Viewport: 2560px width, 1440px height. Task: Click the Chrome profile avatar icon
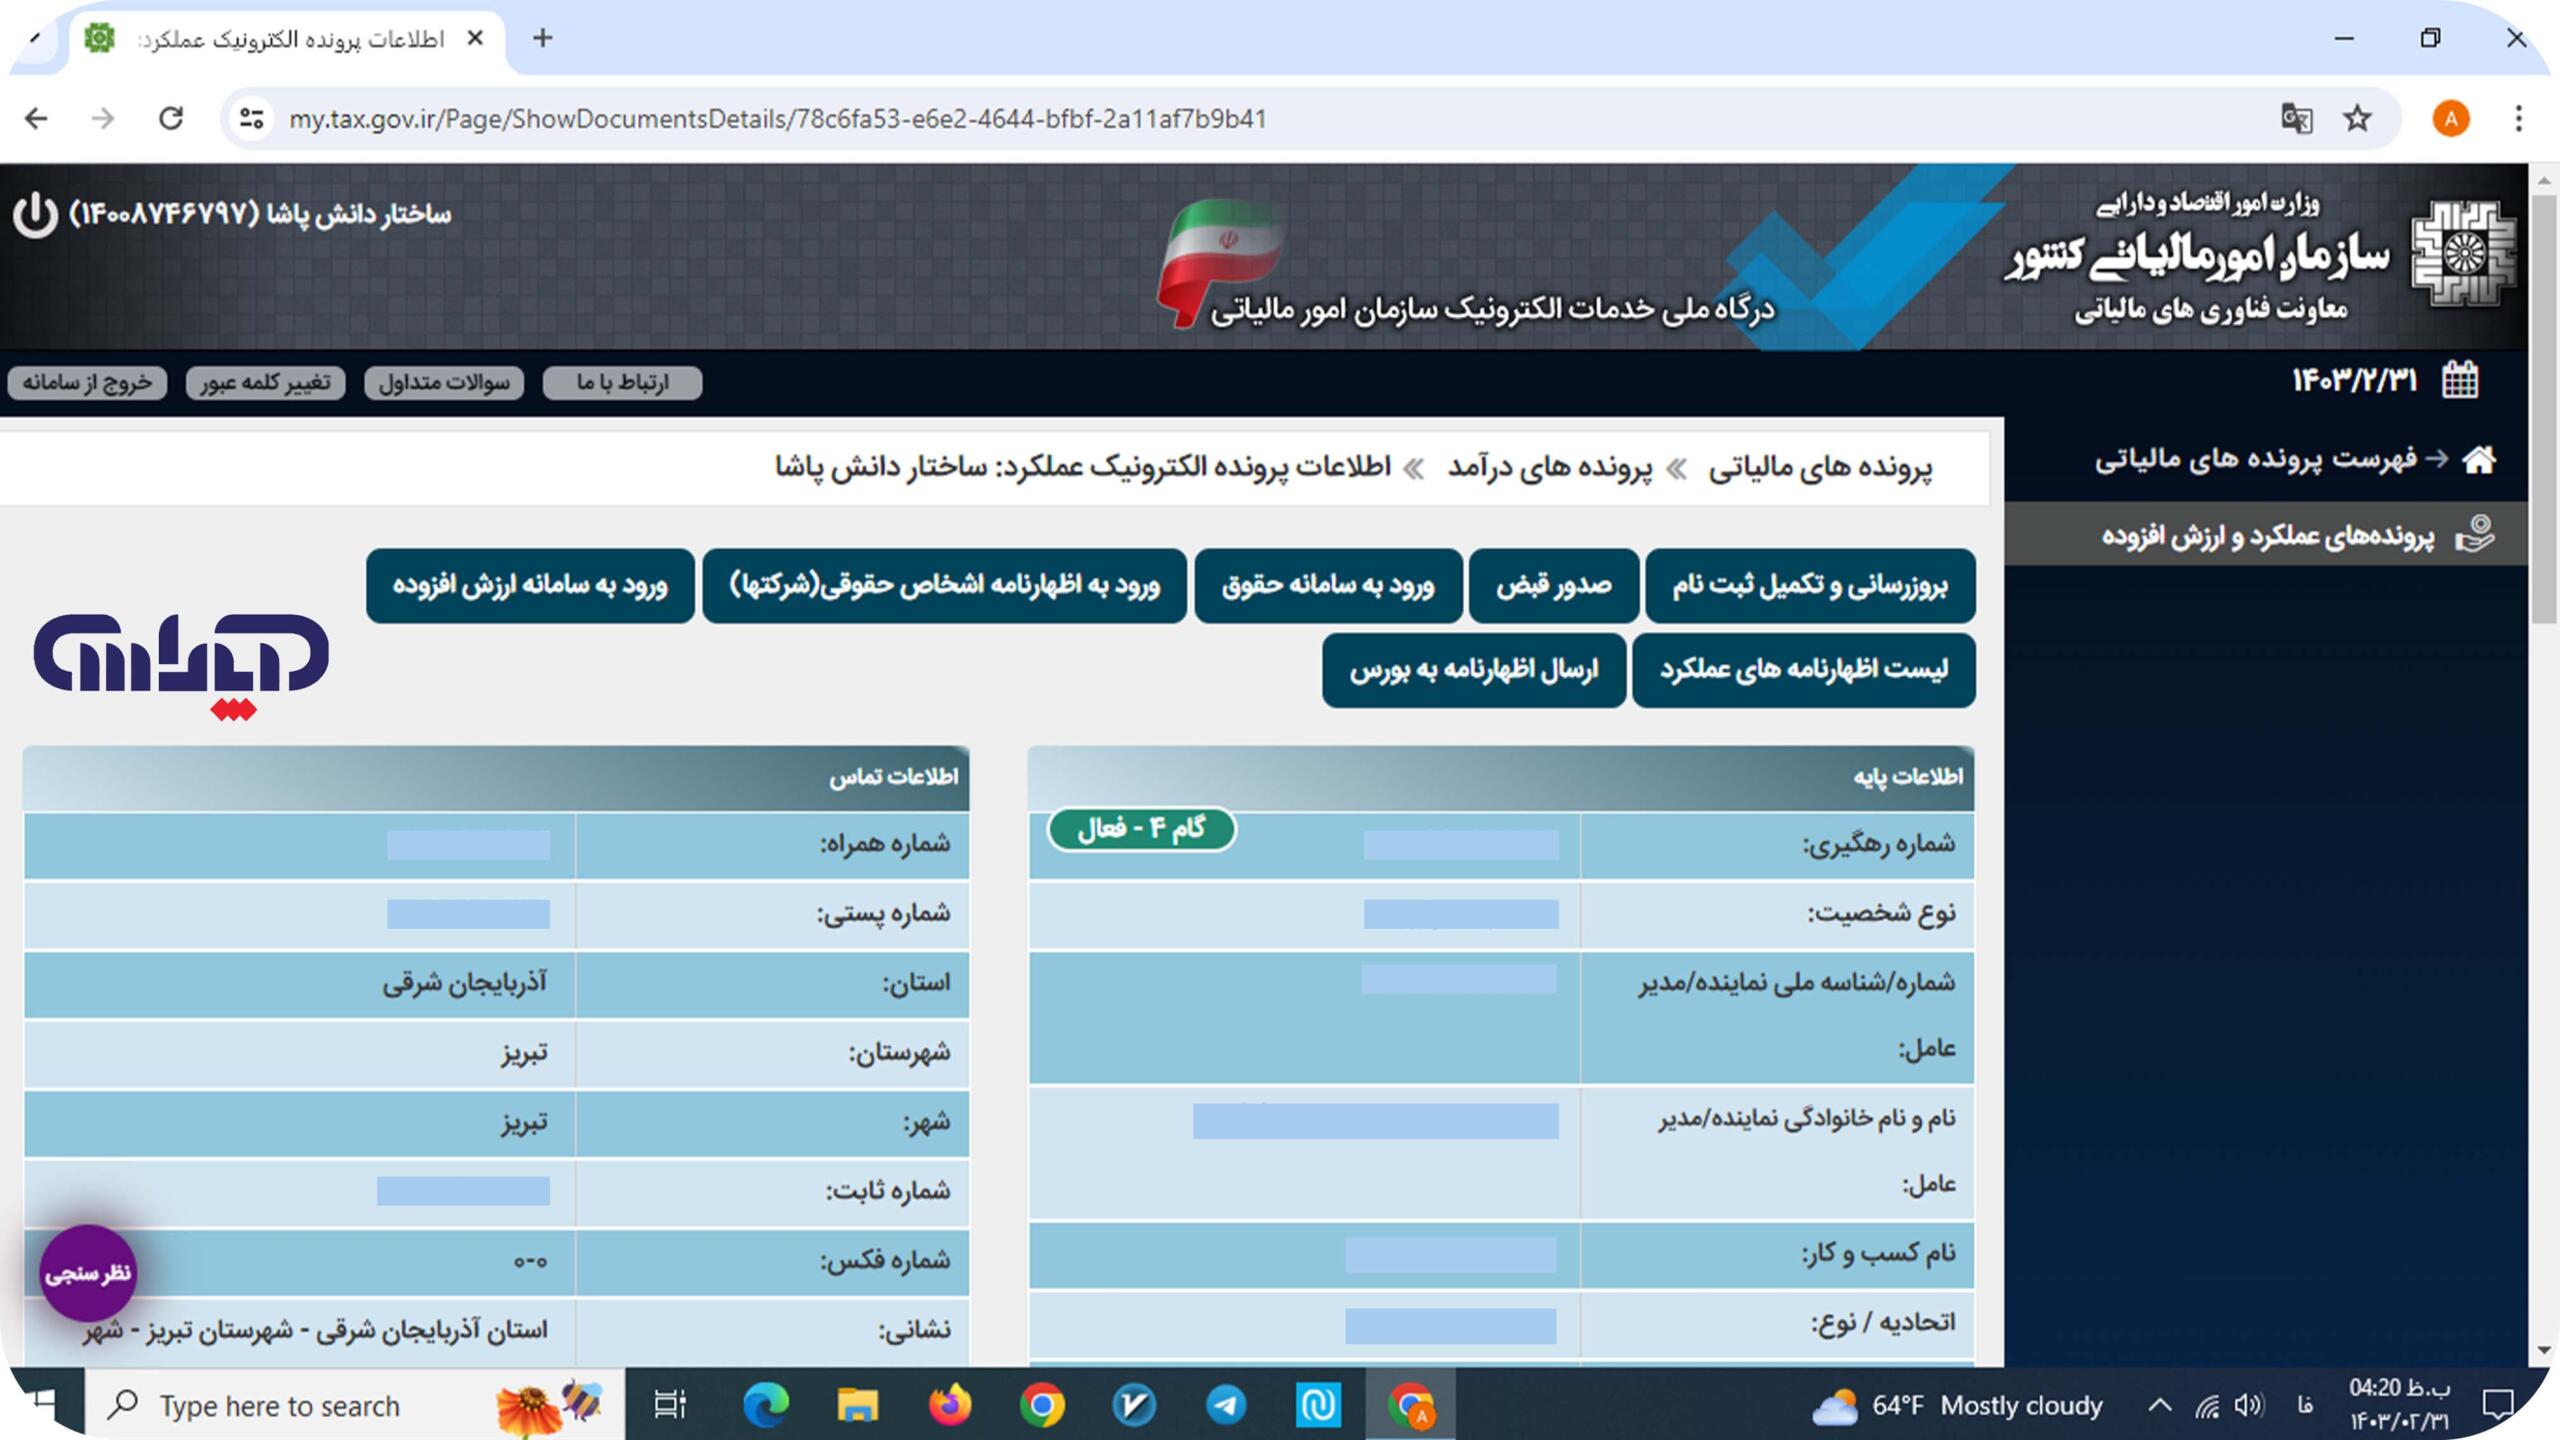click(x=2451, y=119)
